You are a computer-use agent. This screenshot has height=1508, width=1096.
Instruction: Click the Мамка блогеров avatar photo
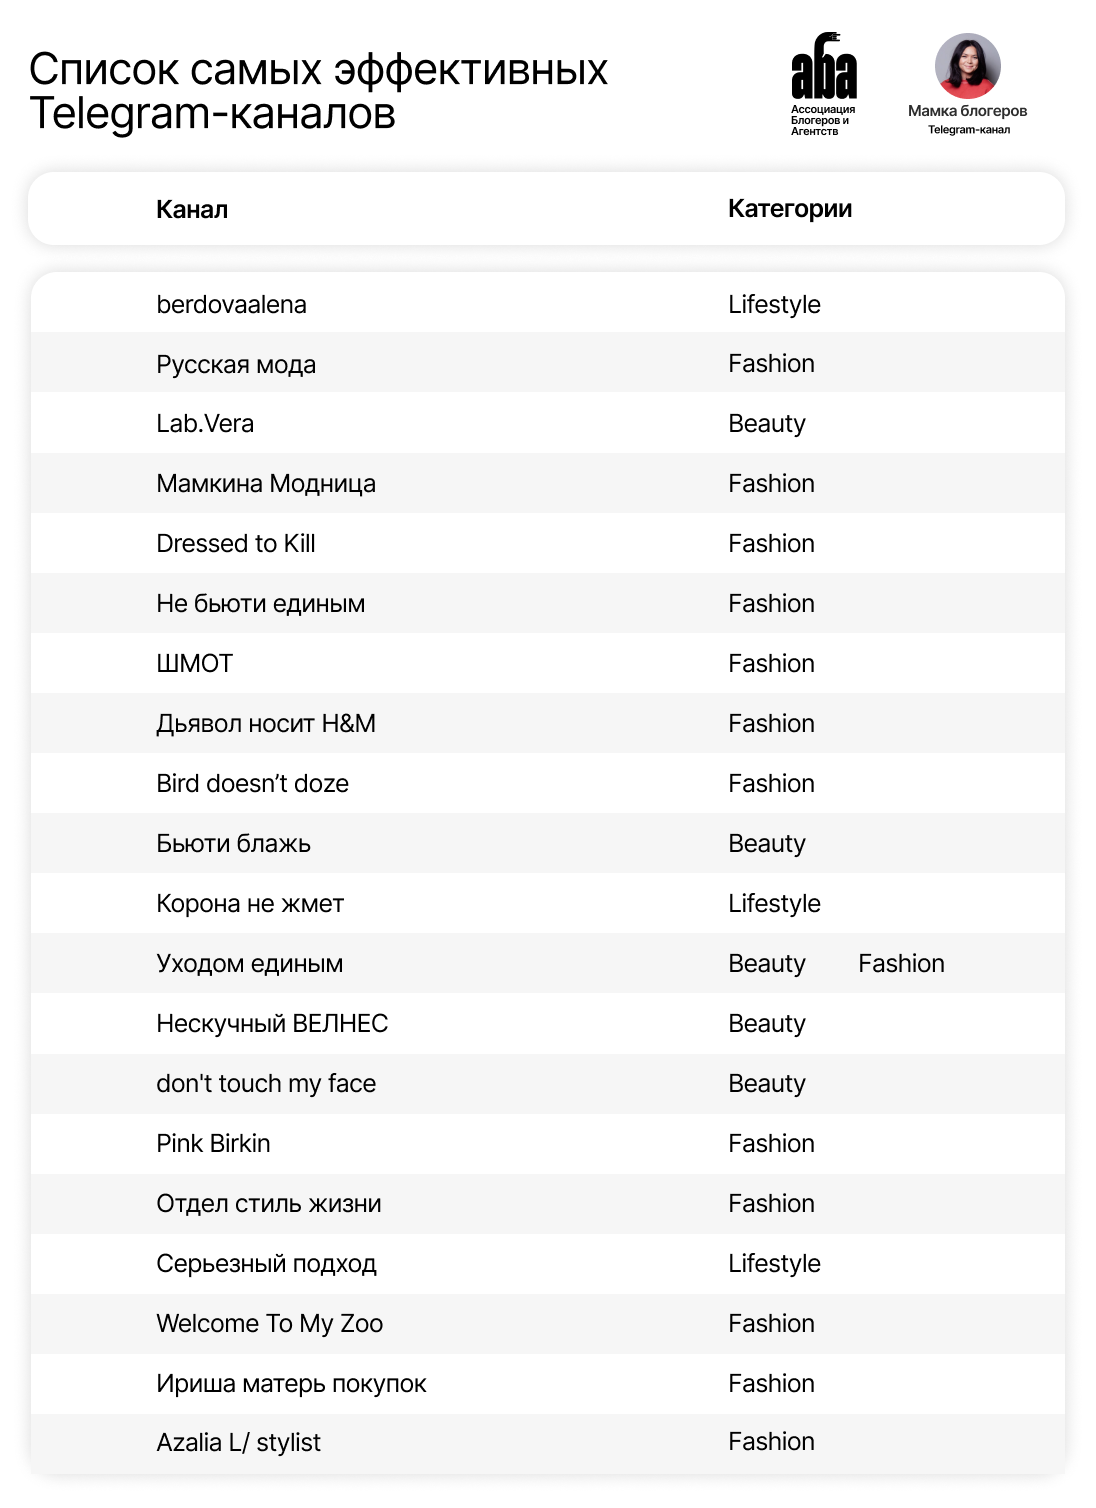click(967, 66)
